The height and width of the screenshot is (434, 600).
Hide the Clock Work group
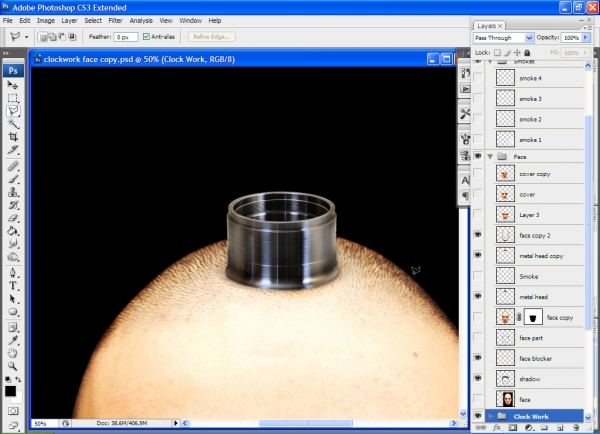(478, 416)
